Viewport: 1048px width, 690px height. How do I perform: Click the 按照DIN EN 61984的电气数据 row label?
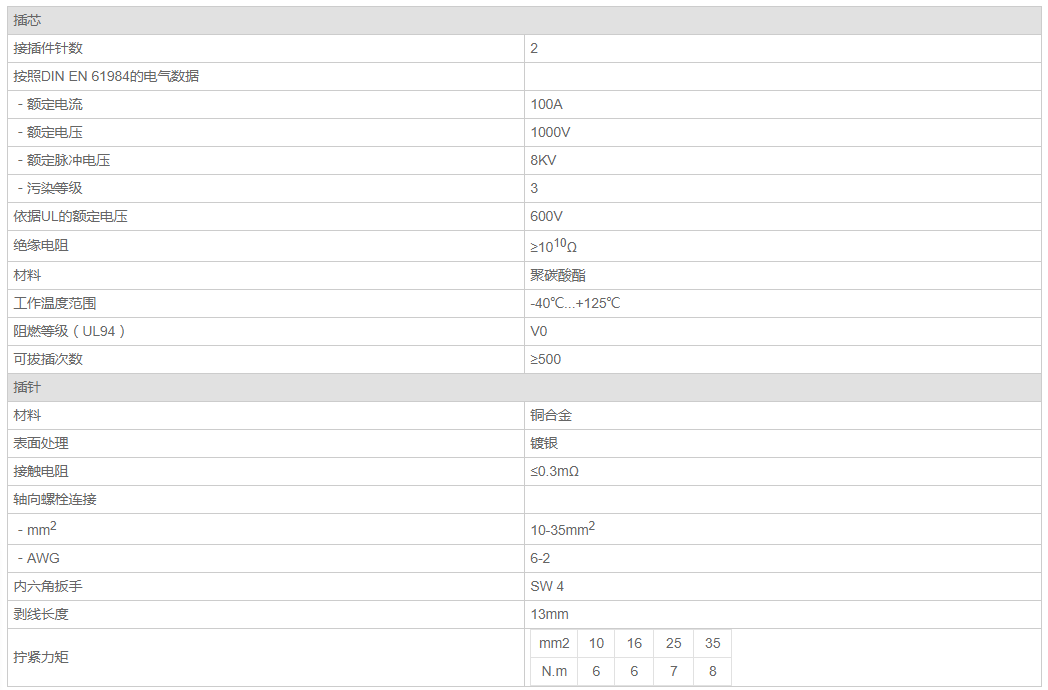pos(106,76)
